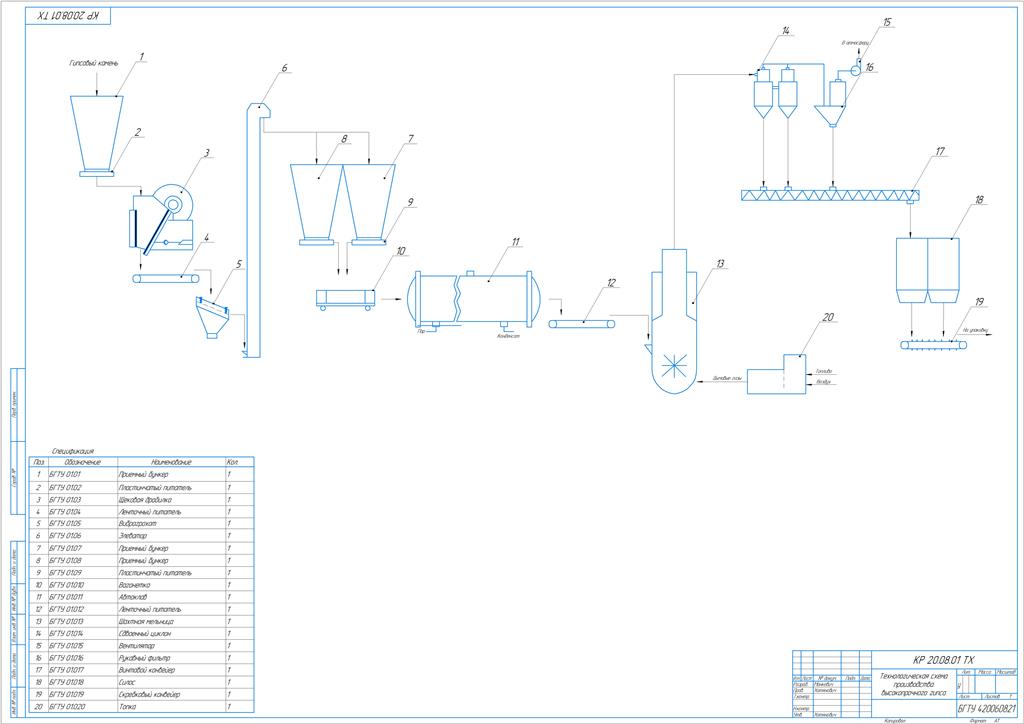The width and height of the screenshot is (1024, 724).
Task: Click the fan symbol at callout 15
Action: tap(857, 69)
